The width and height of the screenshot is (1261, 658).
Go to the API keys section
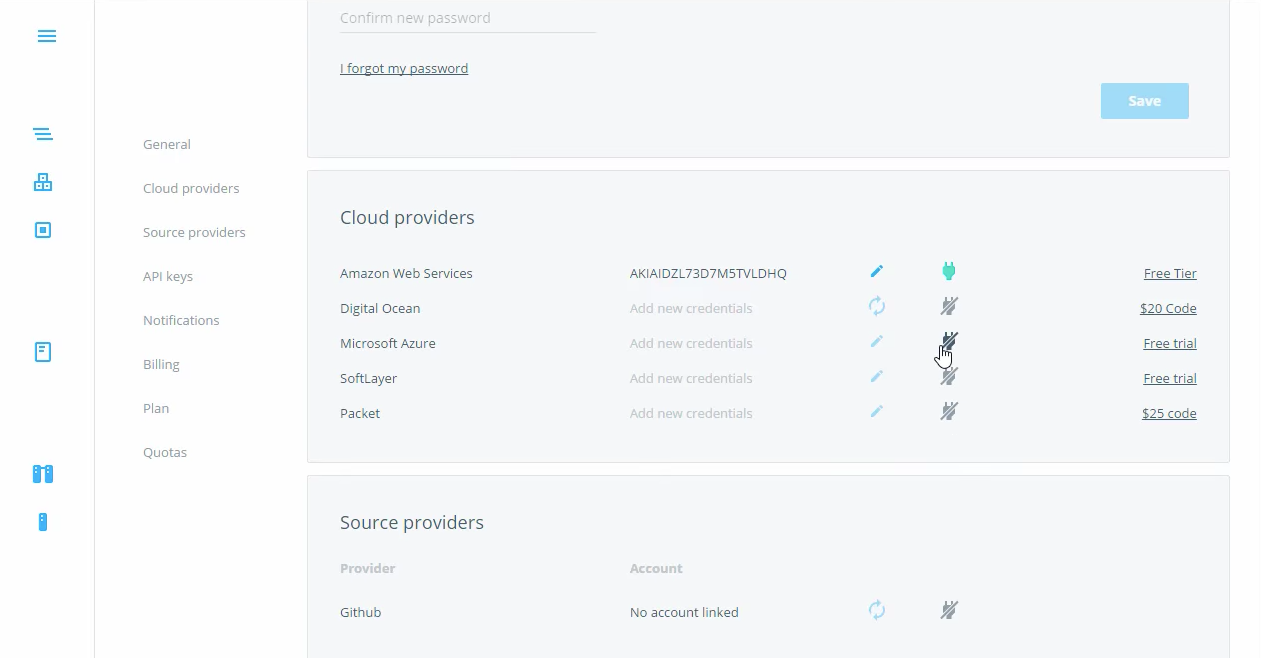(168, 276)
